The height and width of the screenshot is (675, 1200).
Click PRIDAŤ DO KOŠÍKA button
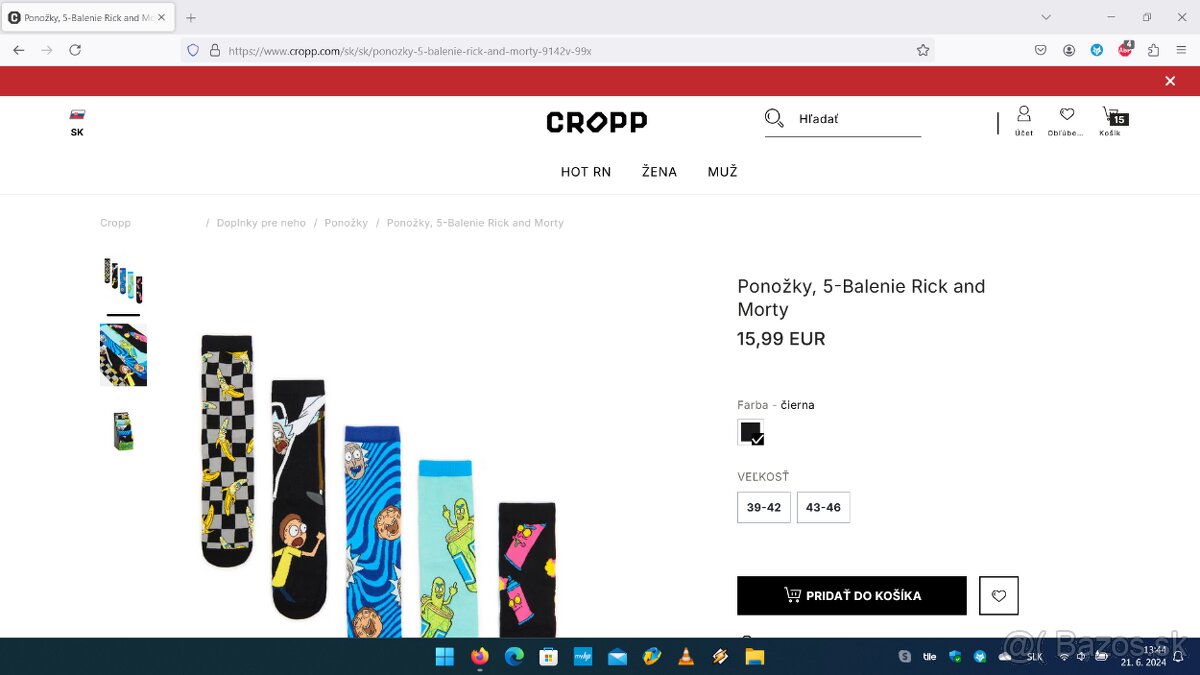pyautogui.click(x=852, y=596)
